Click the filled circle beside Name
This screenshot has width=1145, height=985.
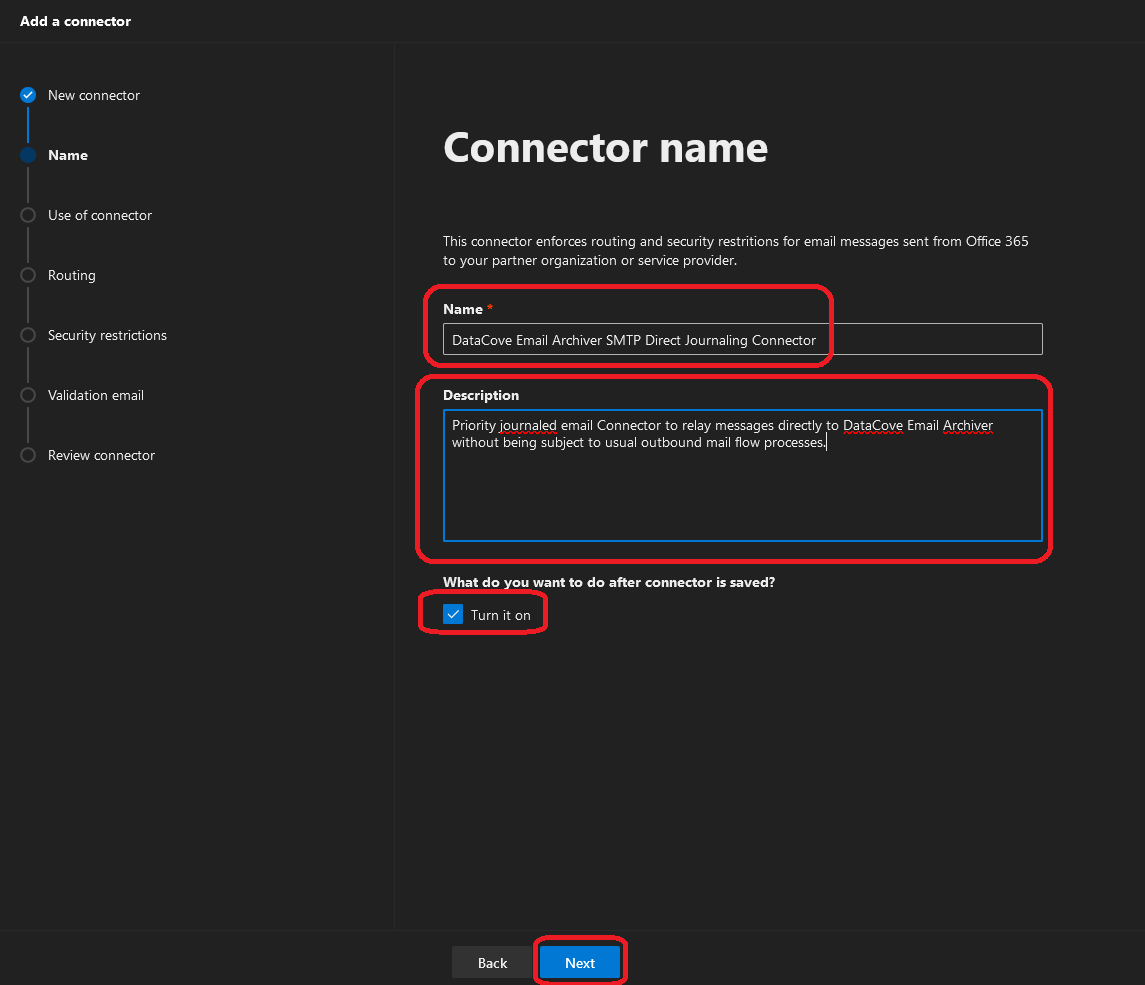pyautogui.click(x=28, y=155)
